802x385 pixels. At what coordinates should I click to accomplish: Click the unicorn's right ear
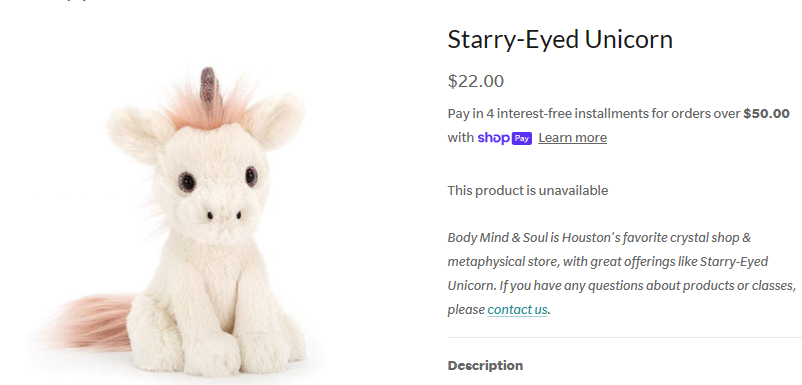tap(276, 120)
